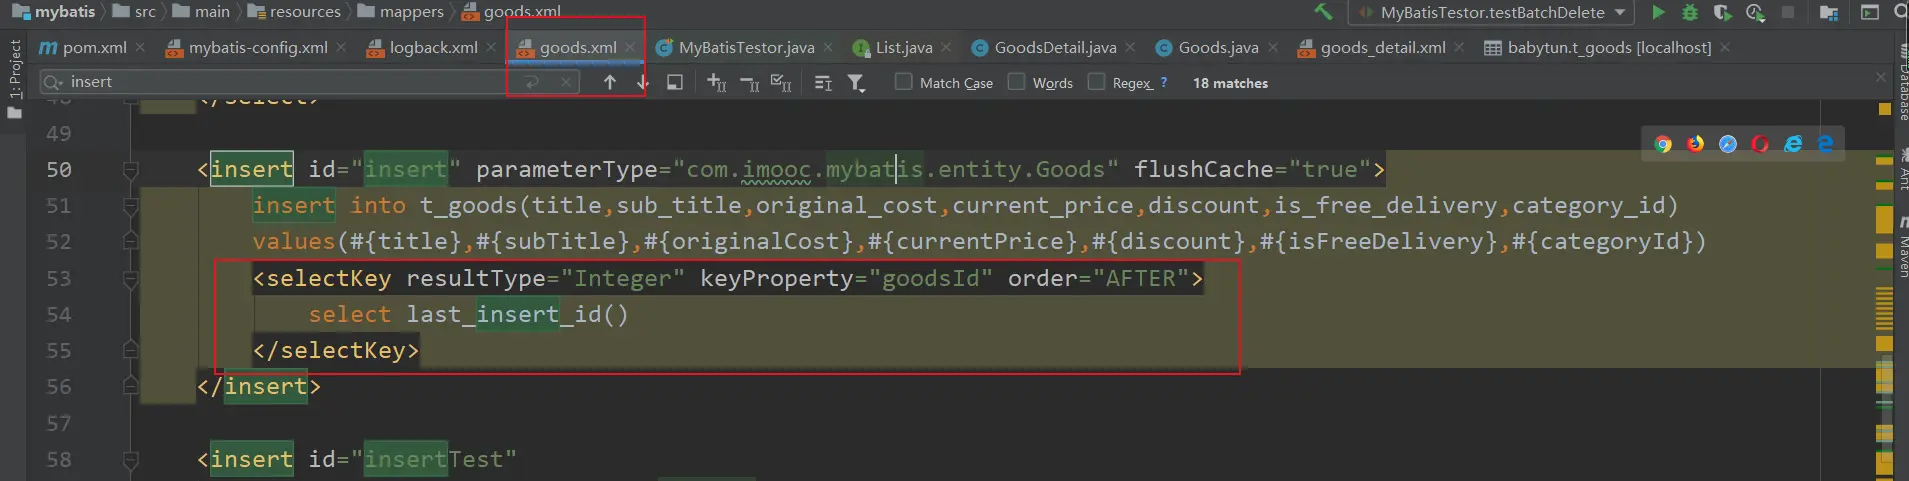
Task: Switch to the MyBatisTestor.java tab
Action: click(745, 48)
